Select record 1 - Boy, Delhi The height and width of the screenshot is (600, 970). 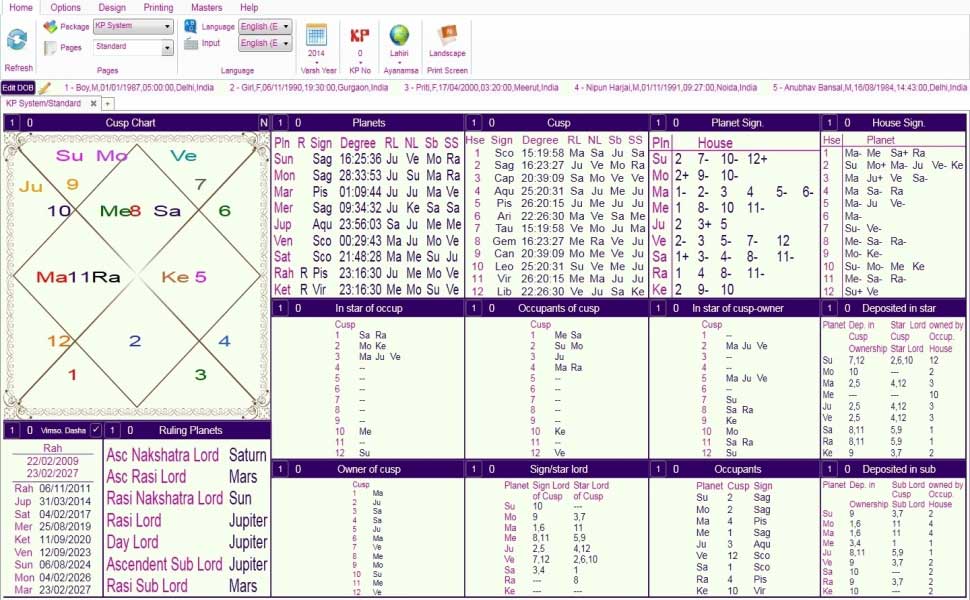[139, 88]
